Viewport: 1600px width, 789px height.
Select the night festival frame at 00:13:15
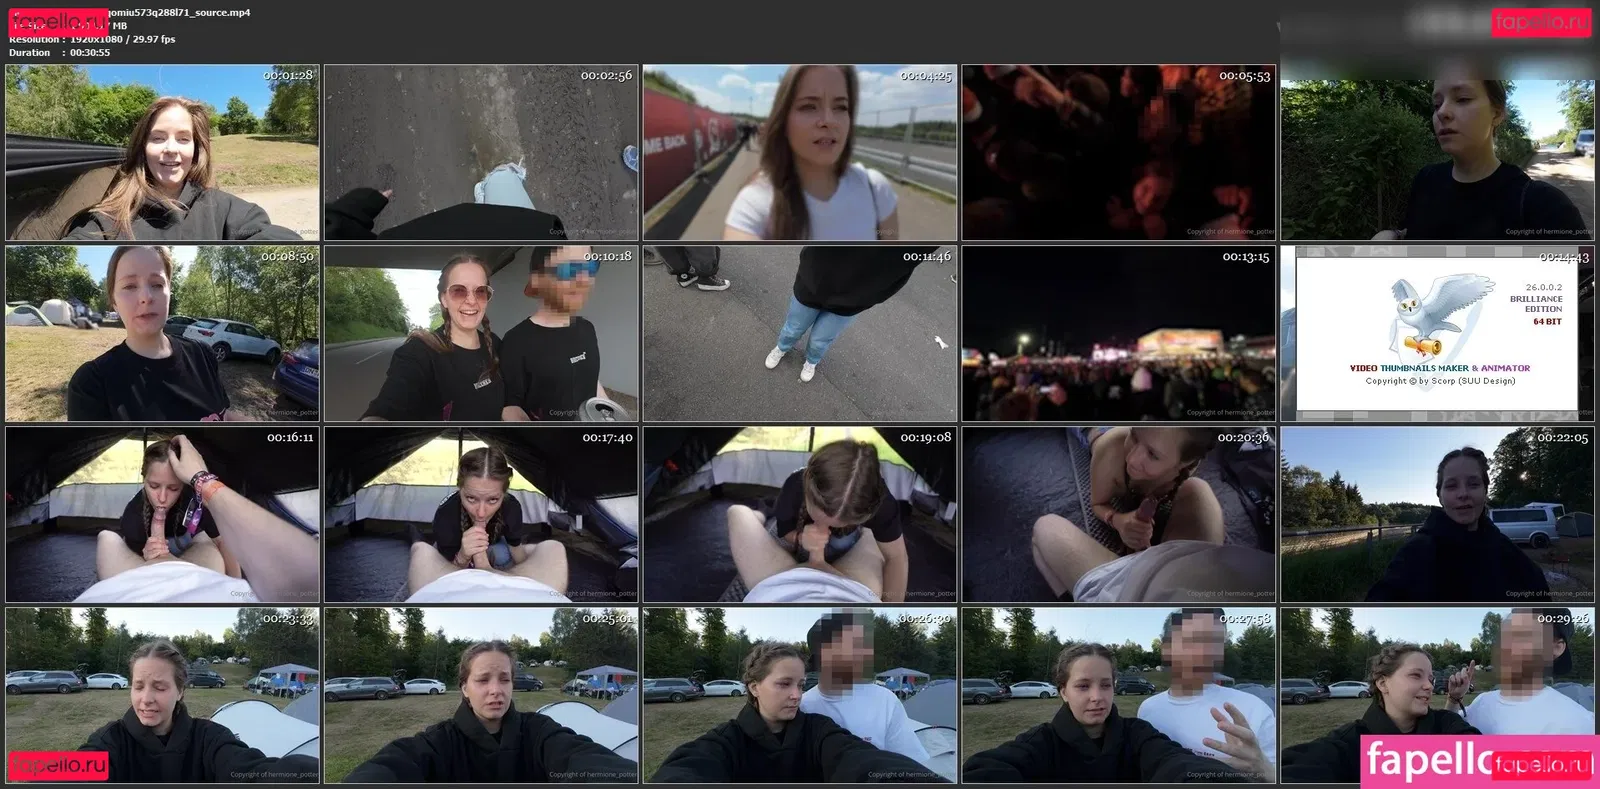(x=1118, y=334)
